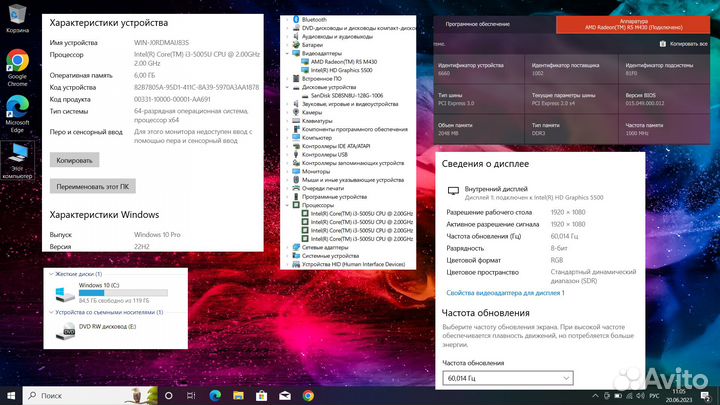Open File Explorer from the taskbar

pyautogui.click(x=238, y=395)
